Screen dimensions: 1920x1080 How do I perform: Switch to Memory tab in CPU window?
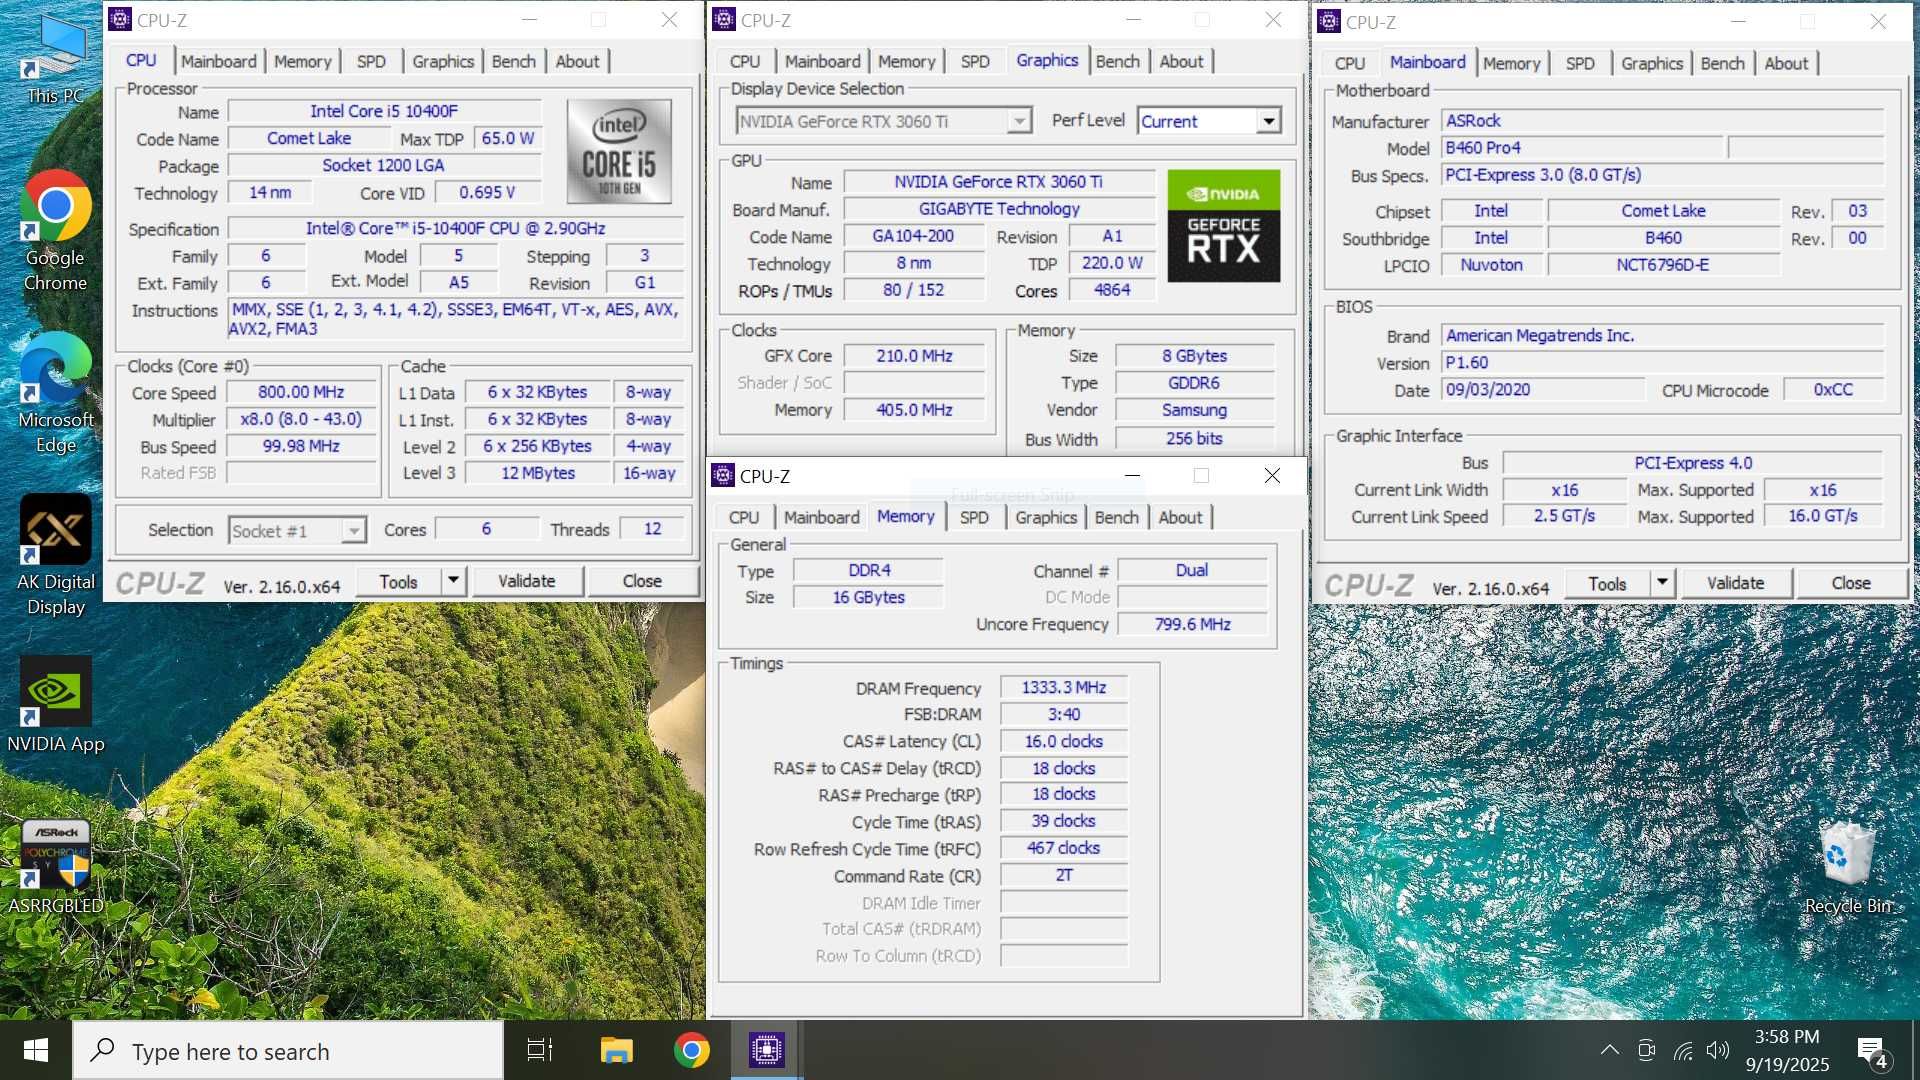click(302, 61)
